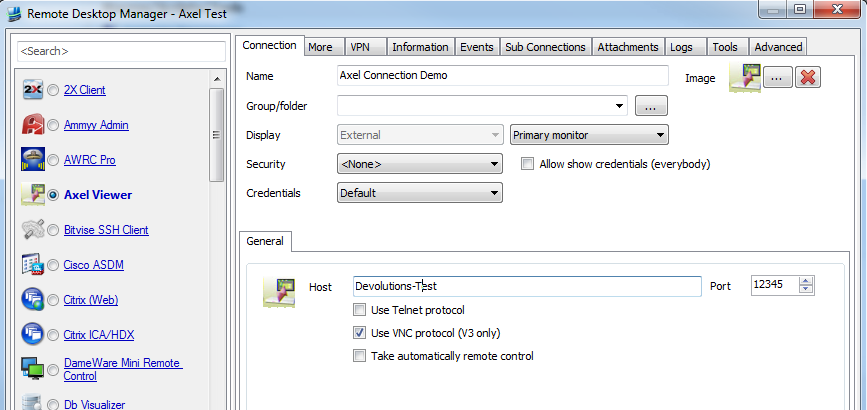Click the Bitvise SSH Client icon
Screen dimensions: 867x410
click(33, 230)
